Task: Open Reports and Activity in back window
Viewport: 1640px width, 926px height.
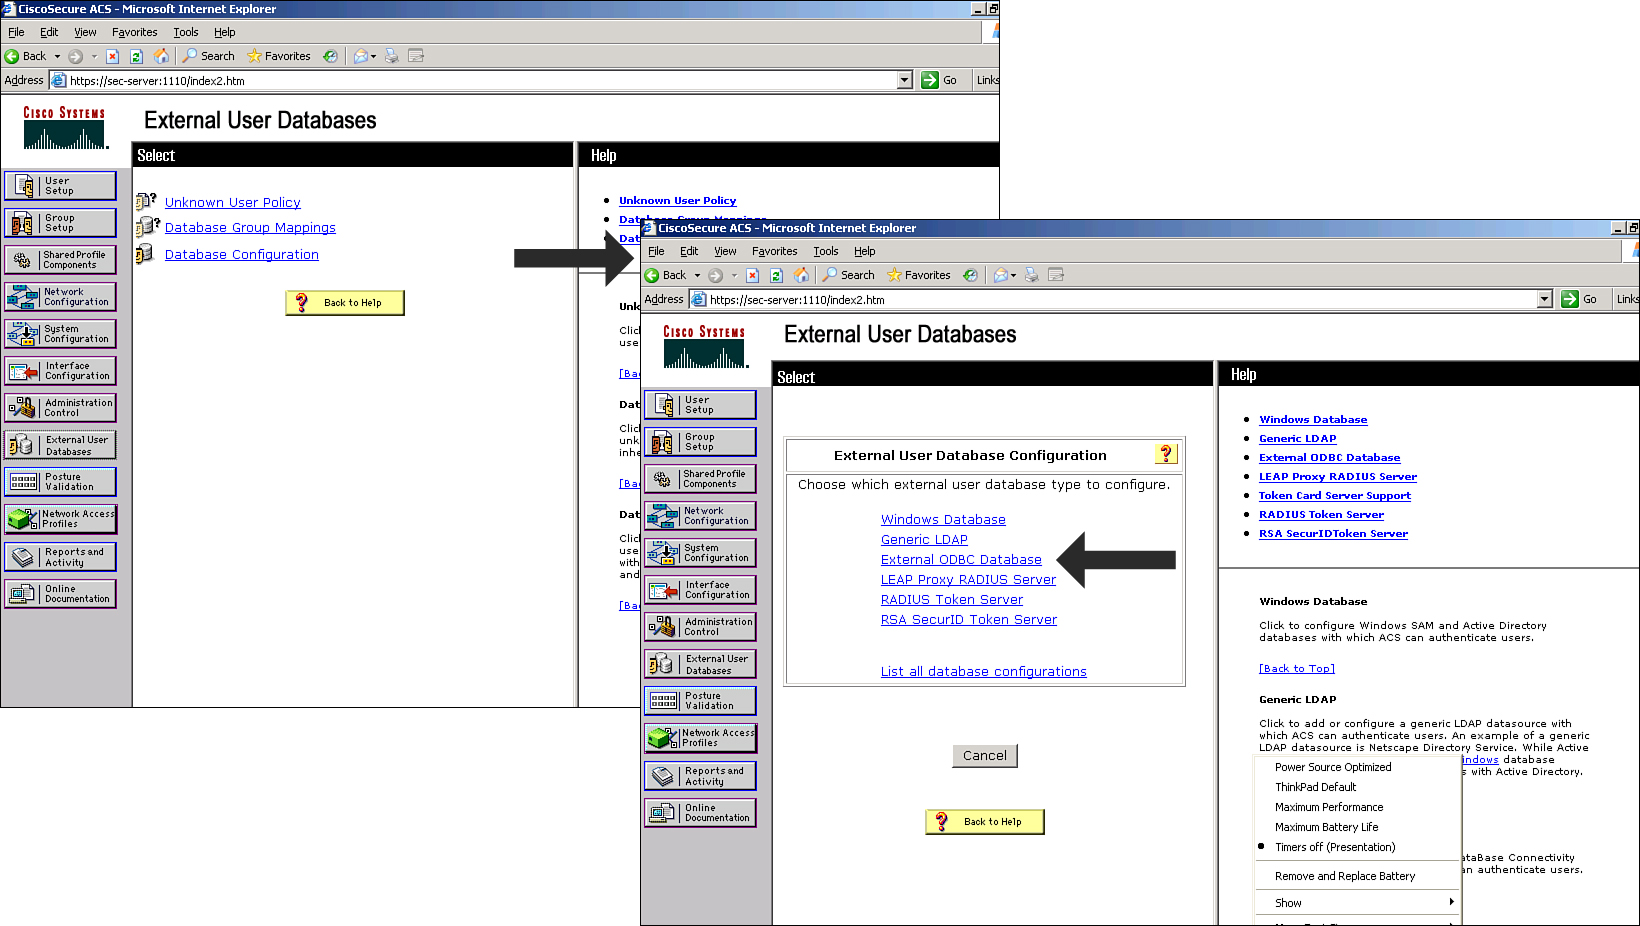Action: [60, 557]
